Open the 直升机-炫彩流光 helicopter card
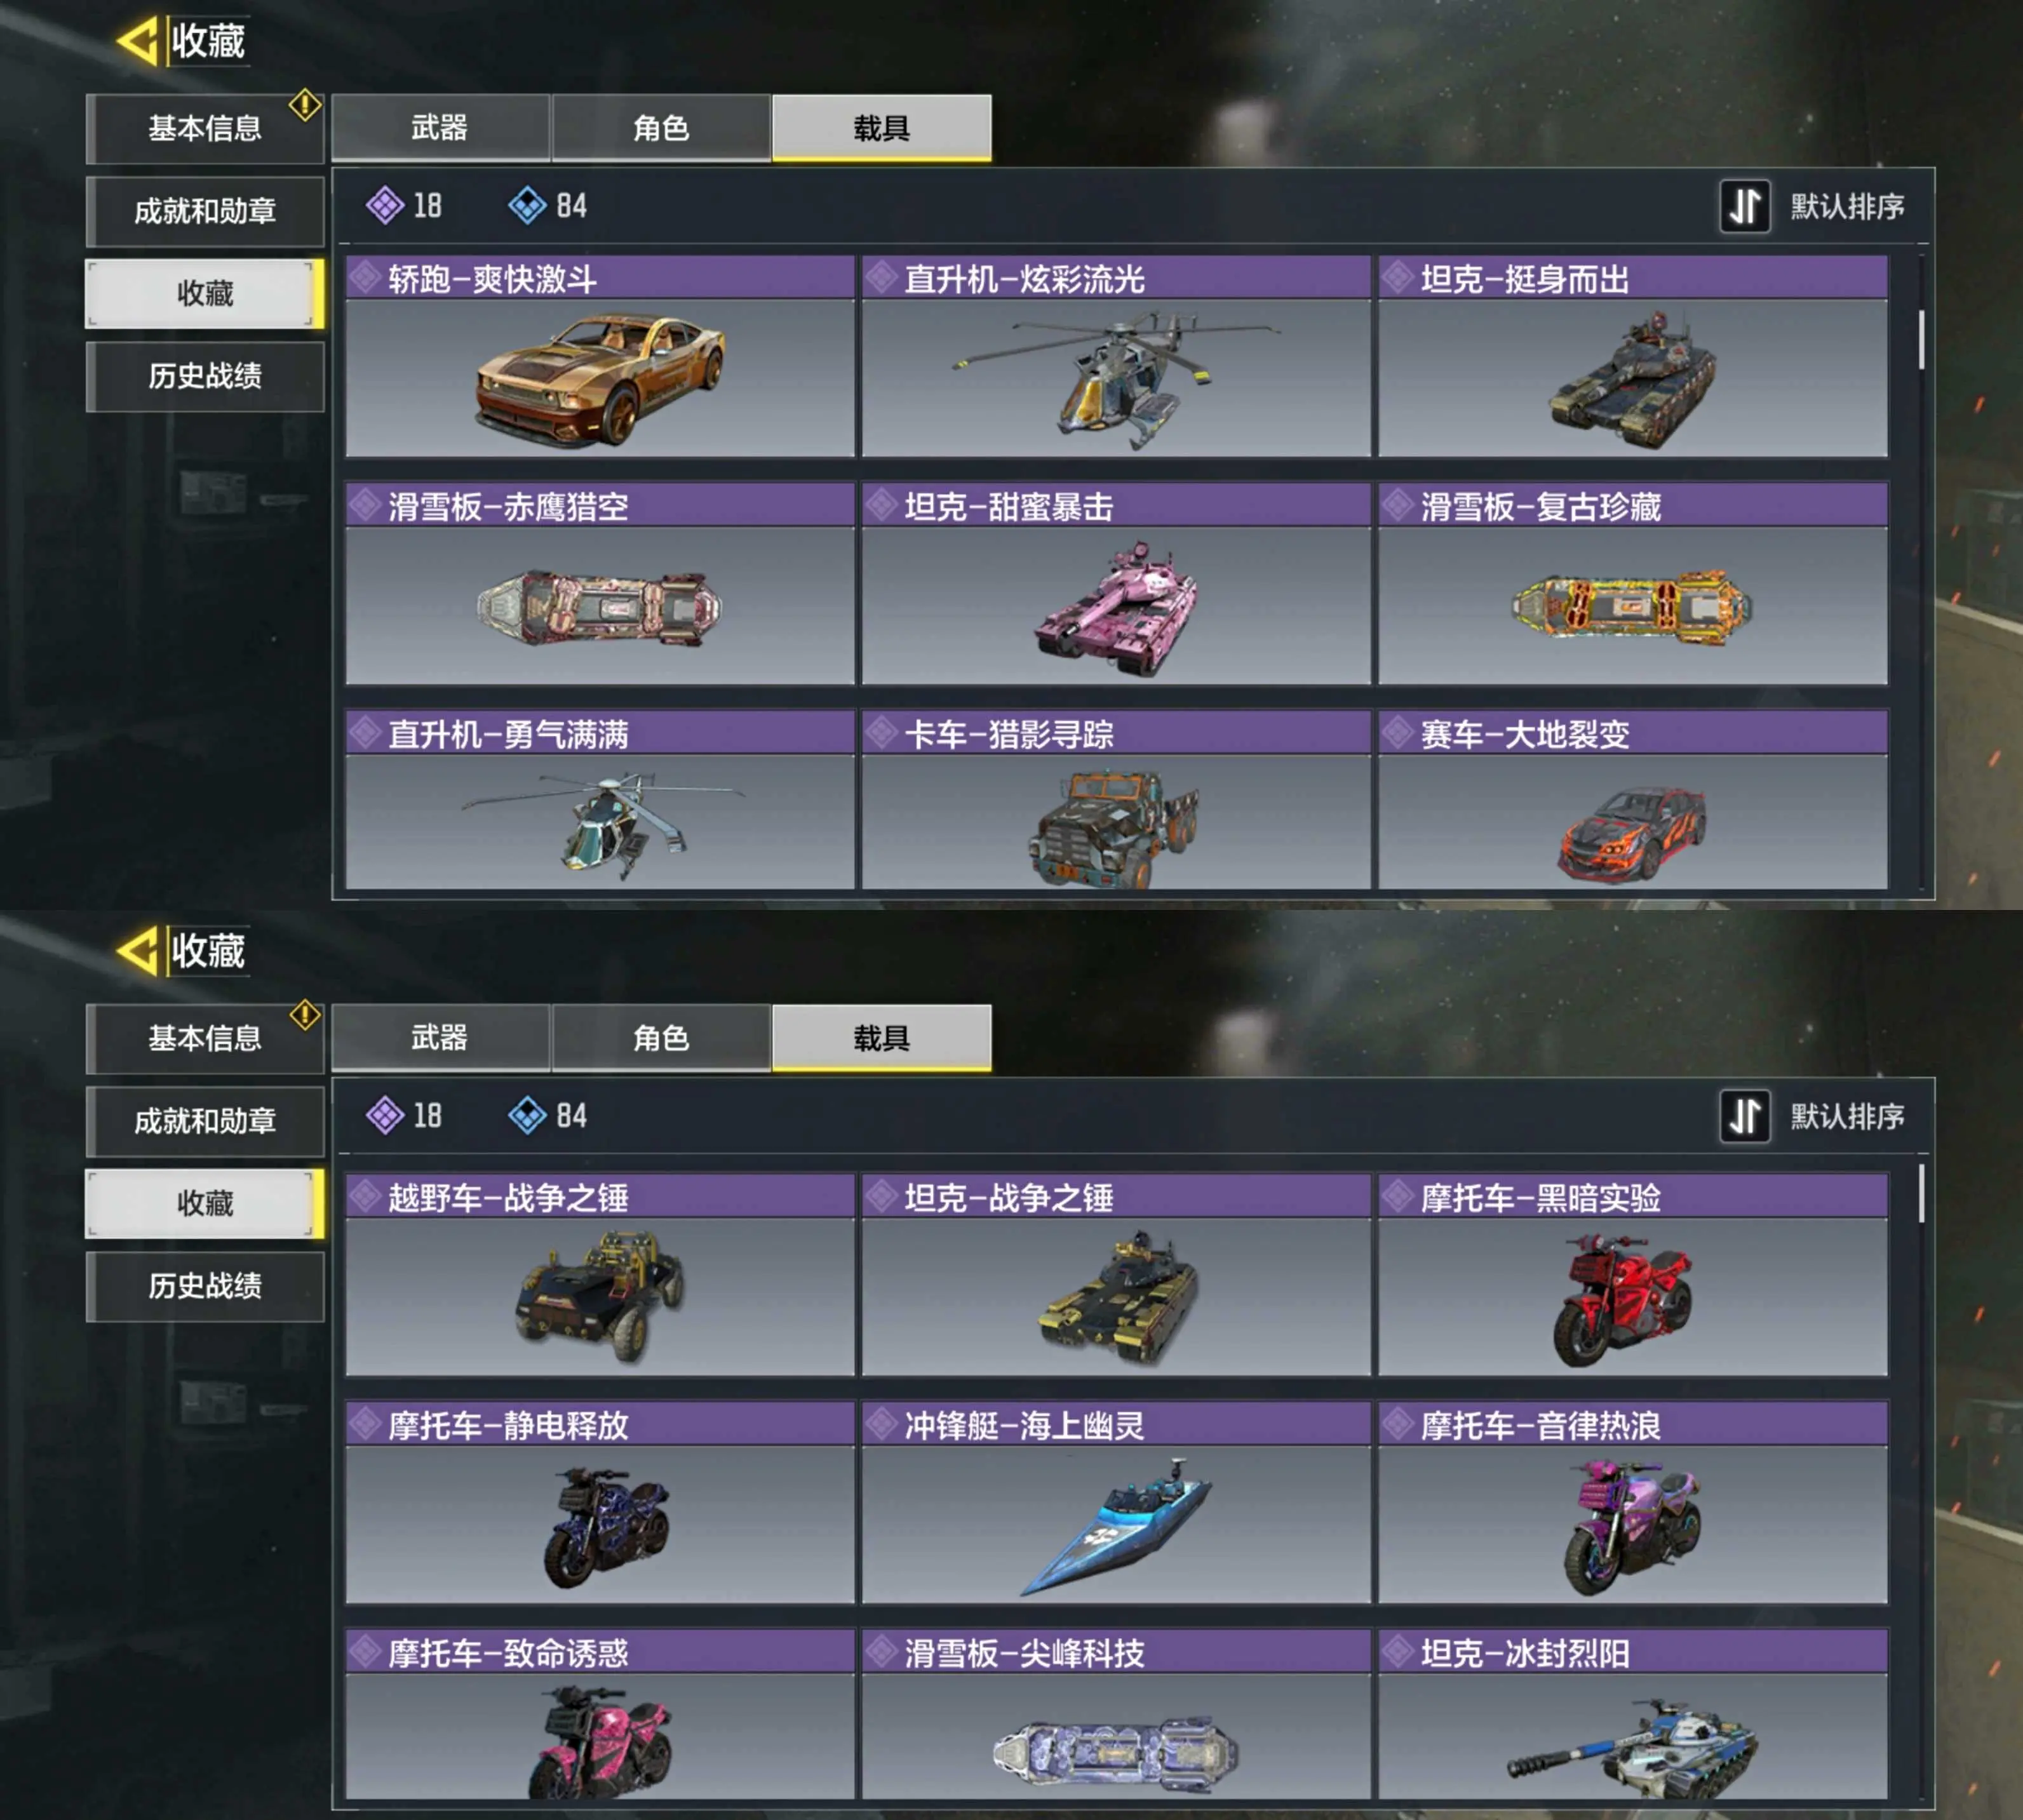Screen dimensions: 2023x1820 (x=1116, y=357)
